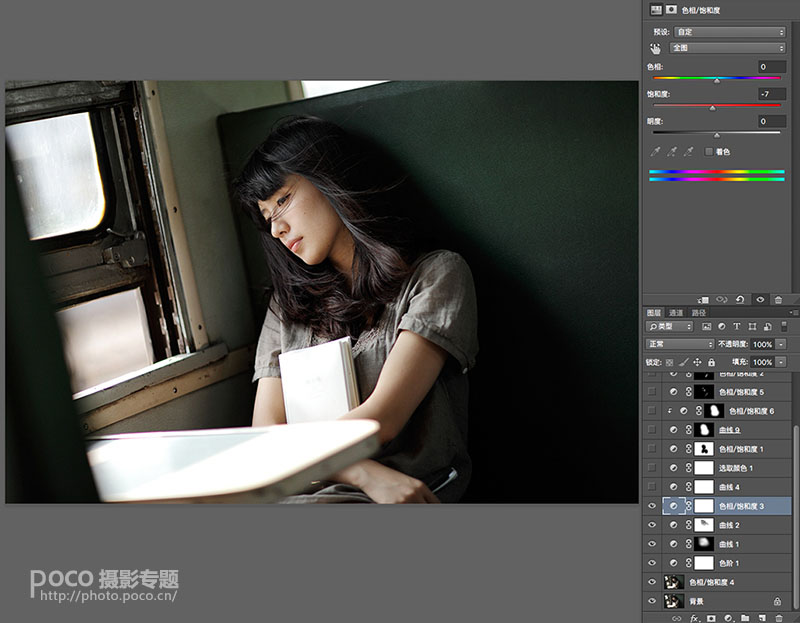Viewport: 800px width, 623px height.
Task: Open the Layers panel flyout menu
Action: pos(793,313)
